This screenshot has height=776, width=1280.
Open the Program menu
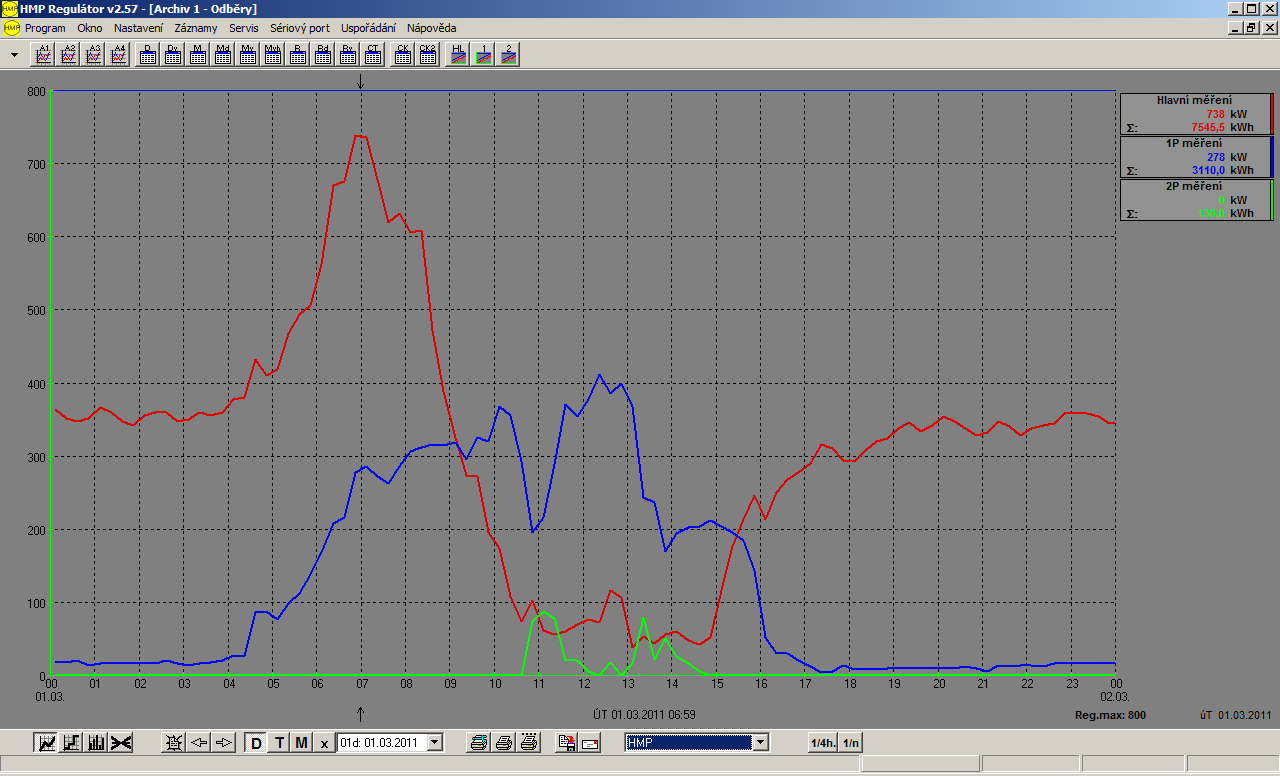point(45,28)
